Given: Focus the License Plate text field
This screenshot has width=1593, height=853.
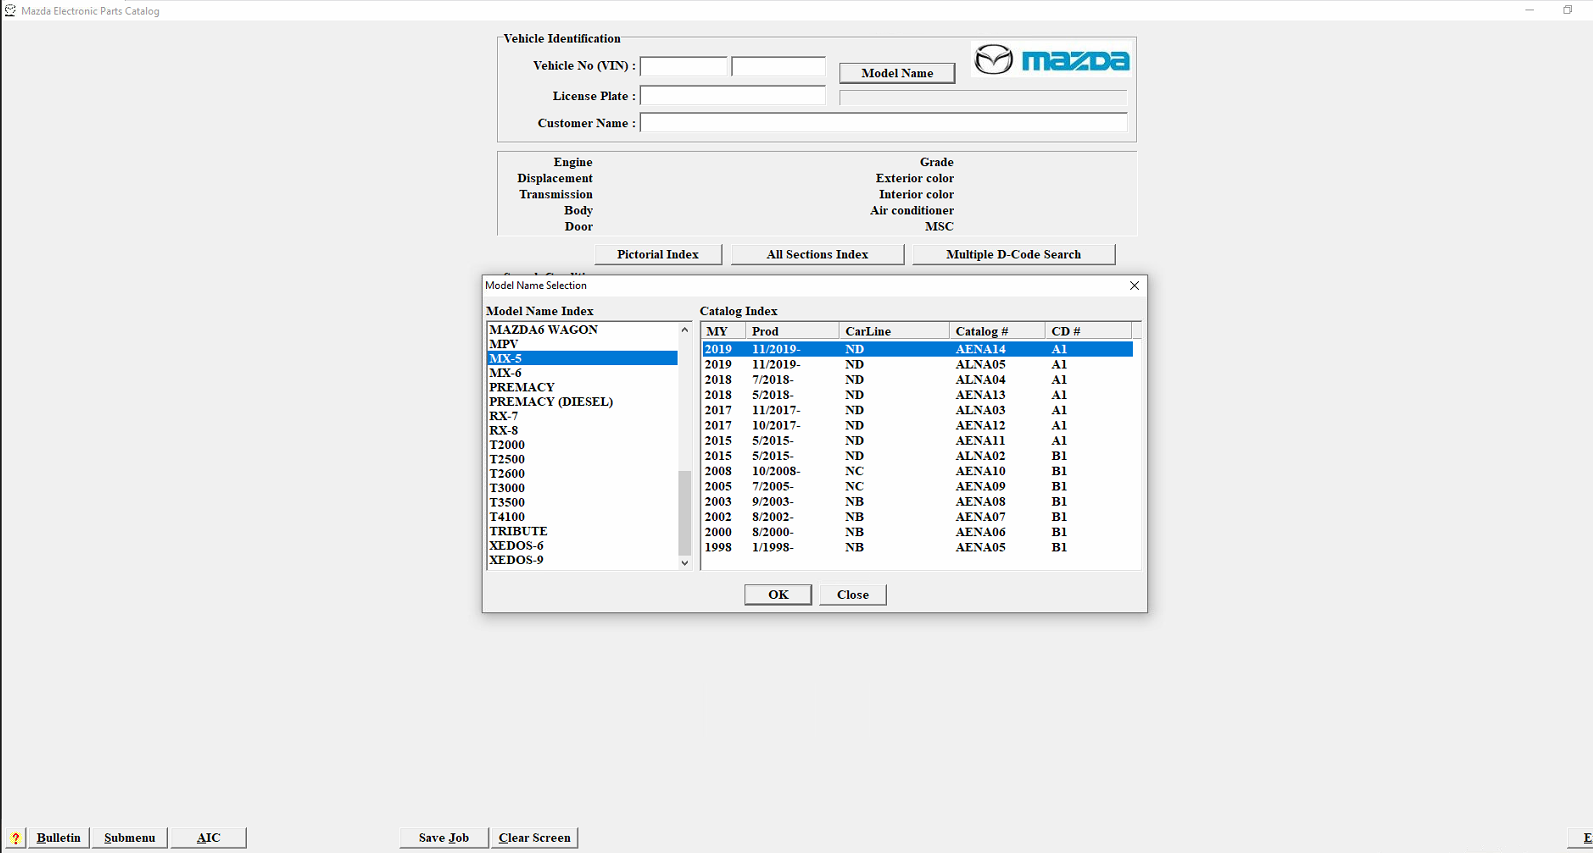Looking at the screenshot, I should coord(732,96).
